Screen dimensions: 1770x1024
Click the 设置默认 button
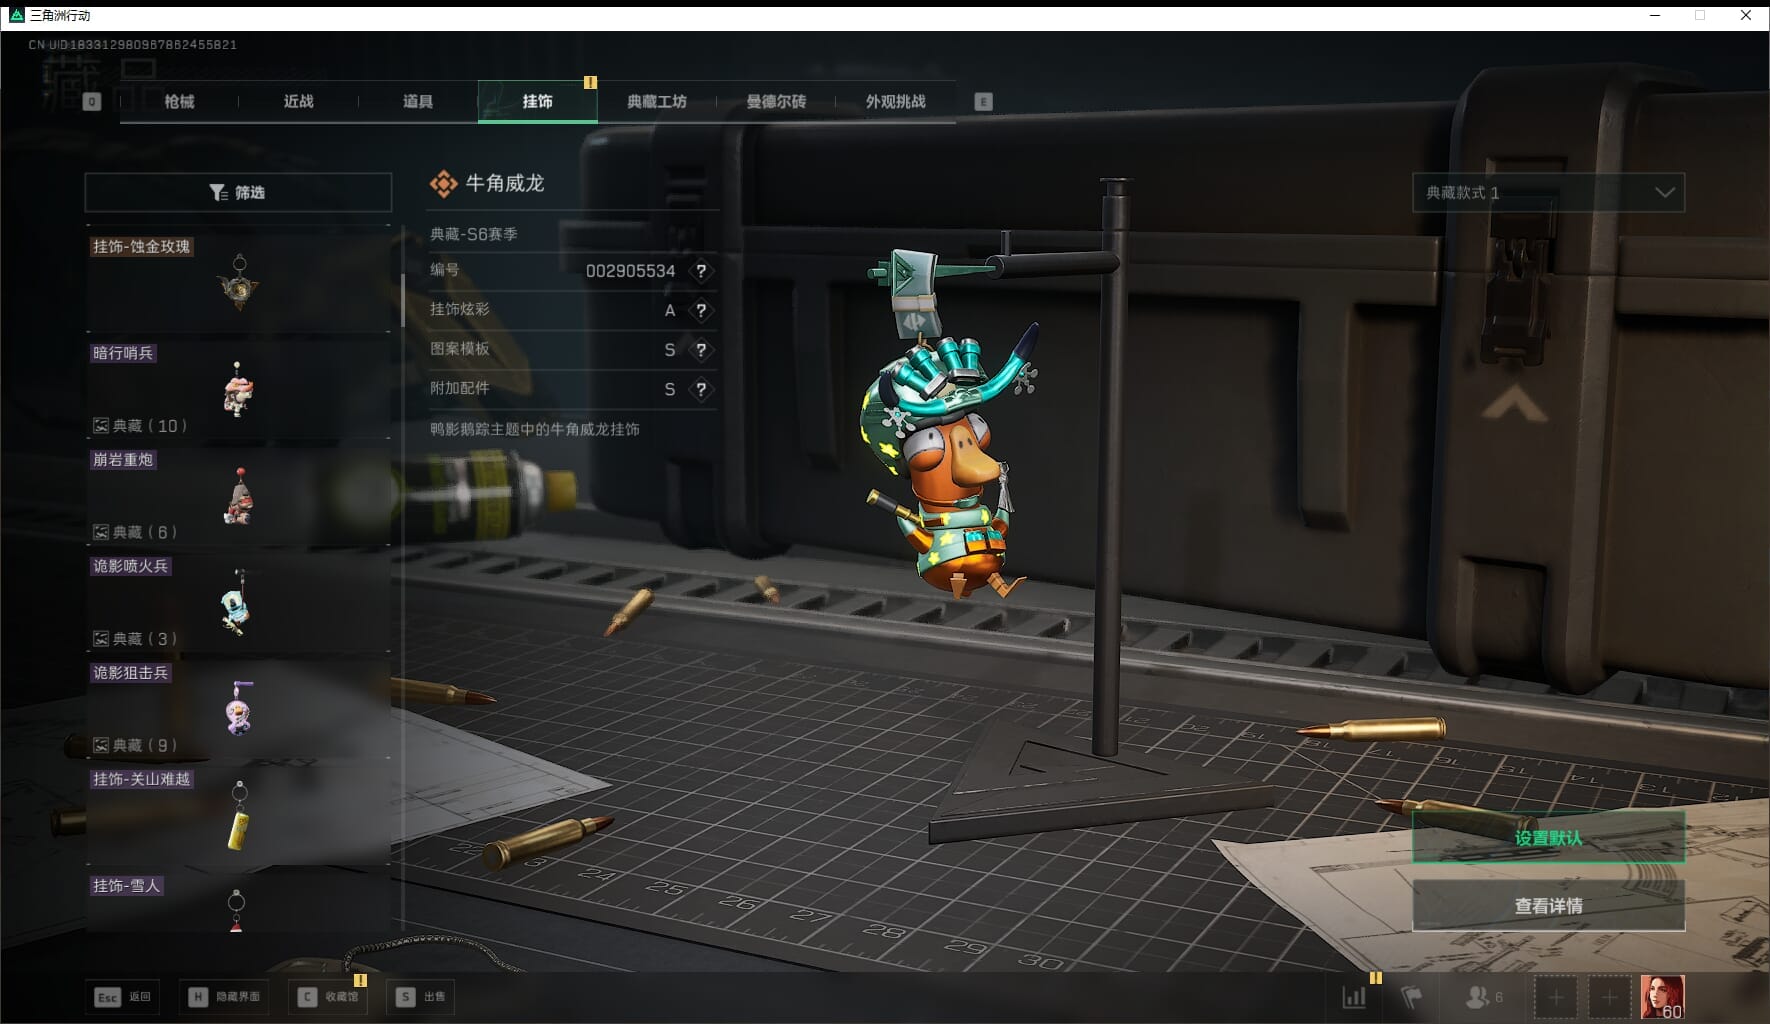click(x=1548, y=838)
